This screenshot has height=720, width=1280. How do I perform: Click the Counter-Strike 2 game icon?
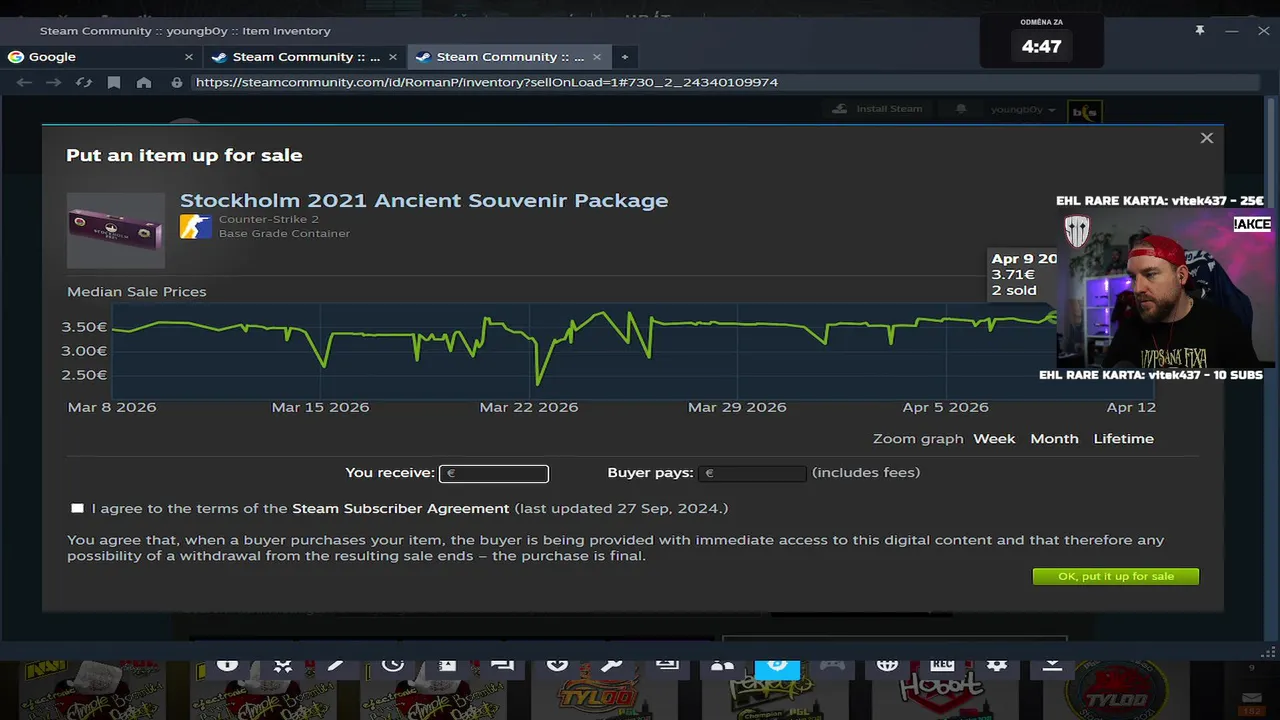(x=196, y=226)
